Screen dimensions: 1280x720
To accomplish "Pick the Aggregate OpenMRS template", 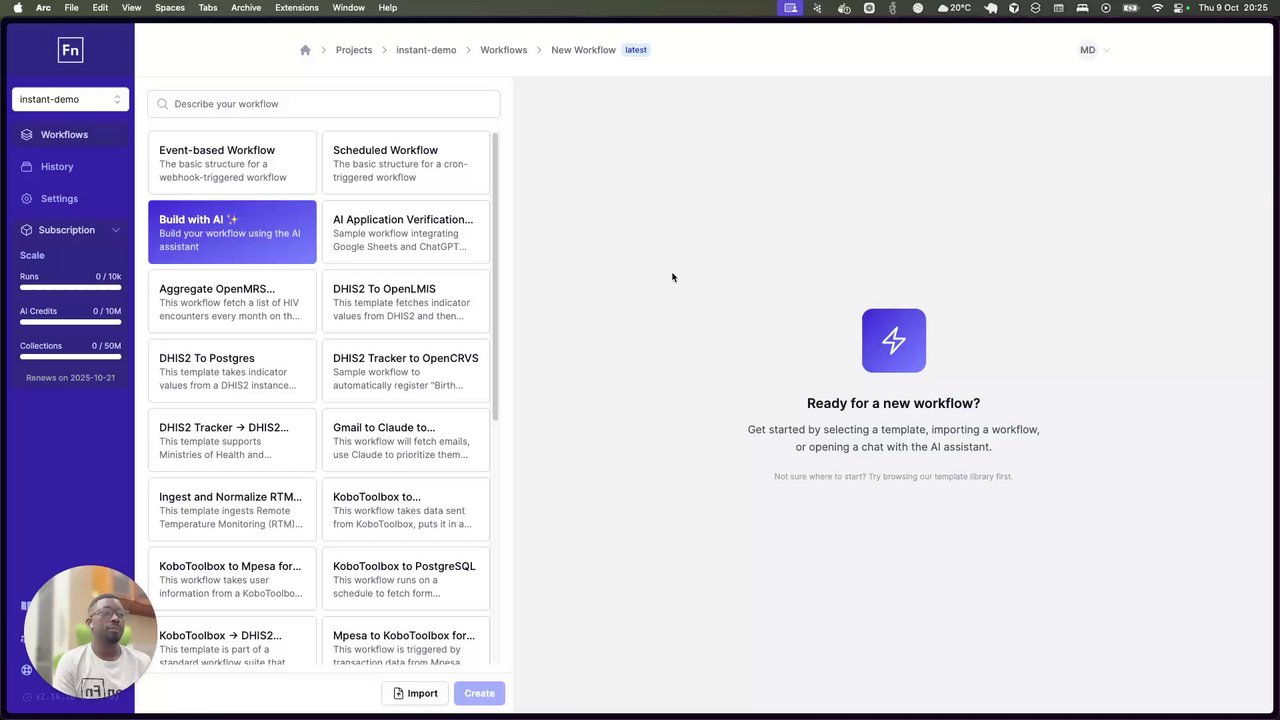I will (232, 301).
